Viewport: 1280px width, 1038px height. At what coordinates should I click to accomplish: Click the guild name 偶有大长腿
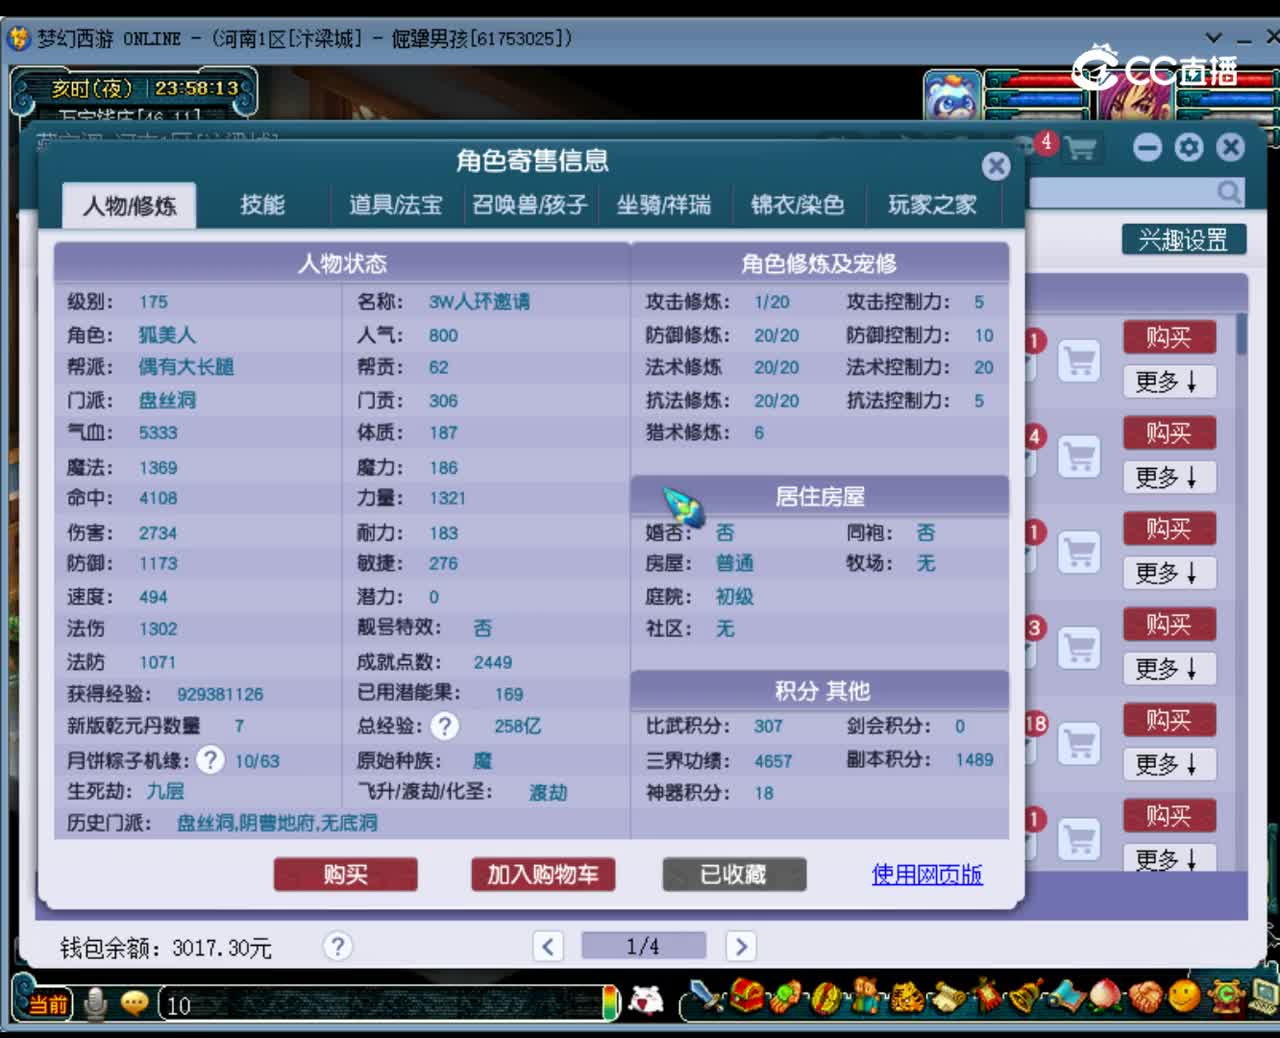186,367
